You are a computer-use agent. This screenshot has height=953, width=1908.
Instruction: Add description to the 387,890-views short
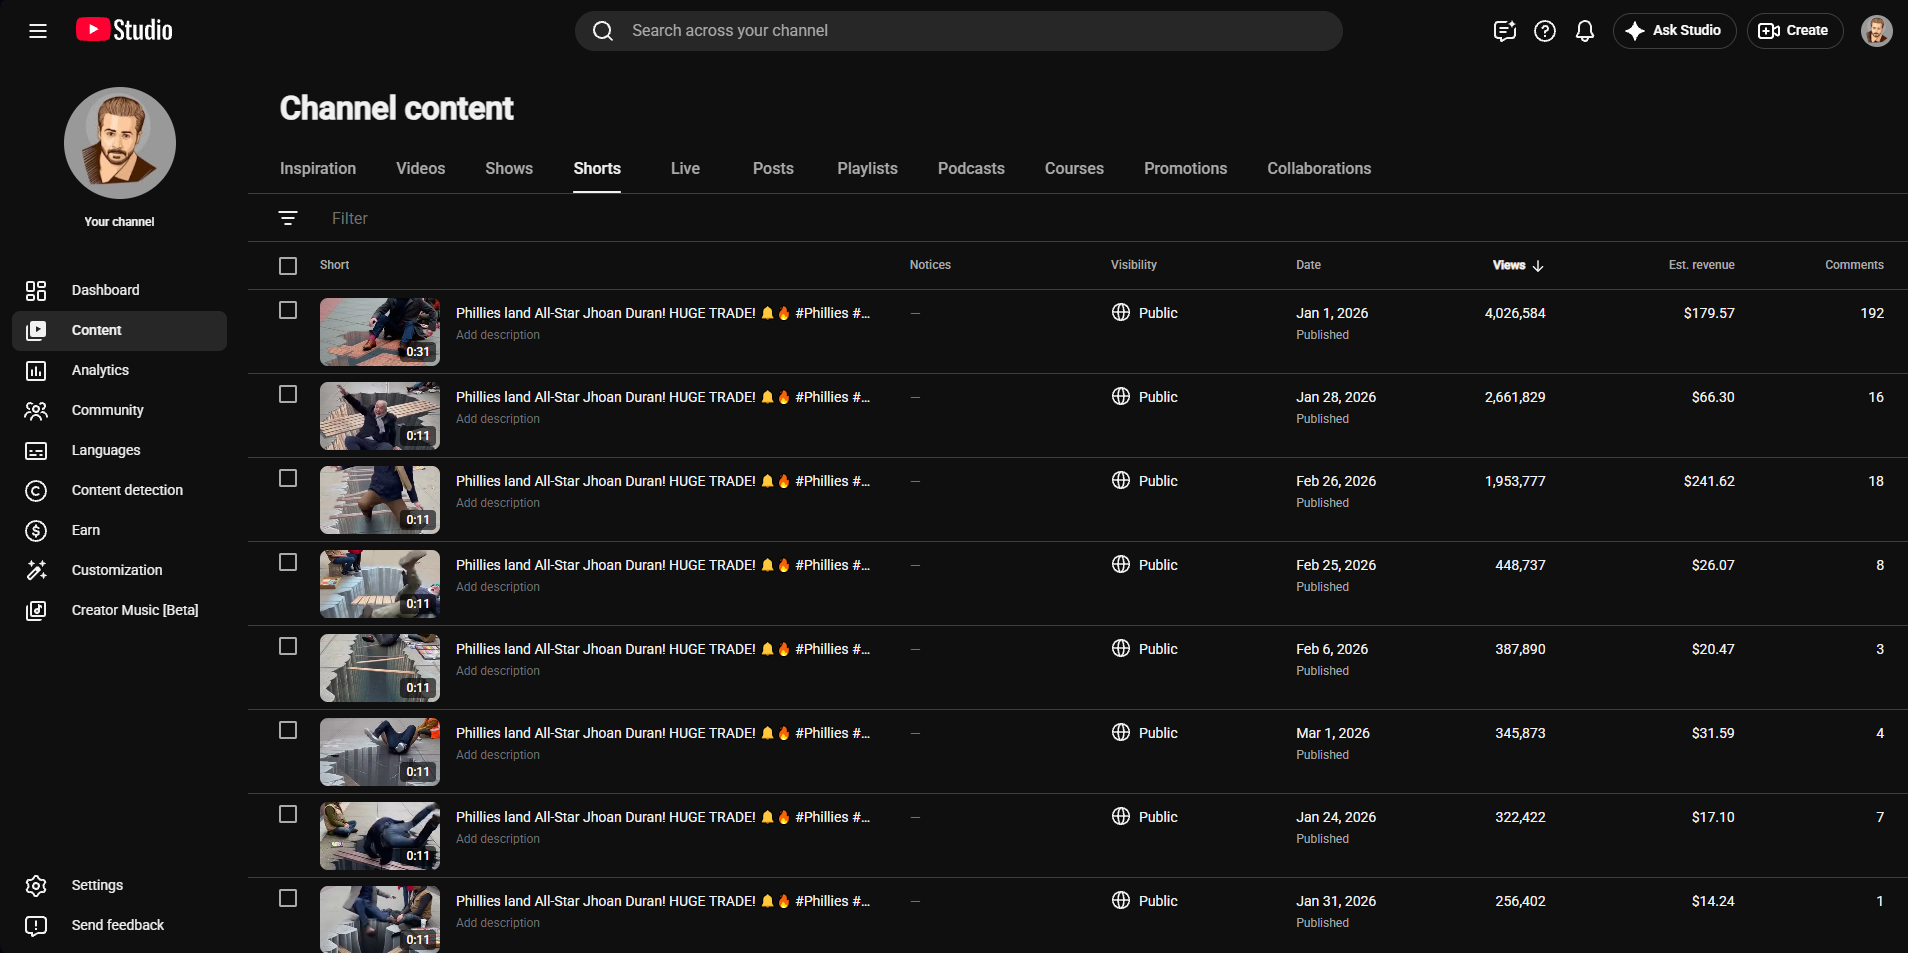click(x=498, y=671)
